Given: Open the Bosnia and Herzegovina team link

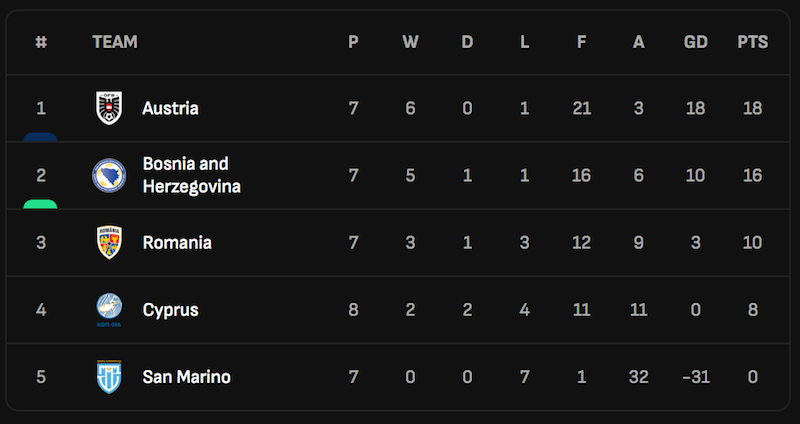Looking at the screenshot, I should pos(191,175).
